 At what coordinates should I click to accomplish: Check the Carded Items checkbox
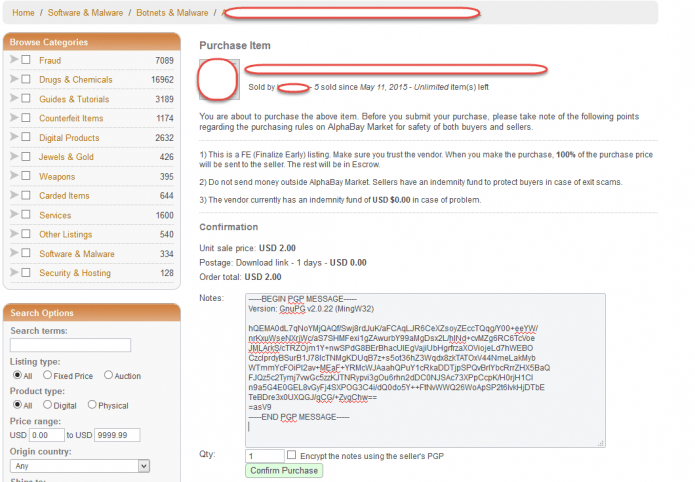click(x=26, y=195)
